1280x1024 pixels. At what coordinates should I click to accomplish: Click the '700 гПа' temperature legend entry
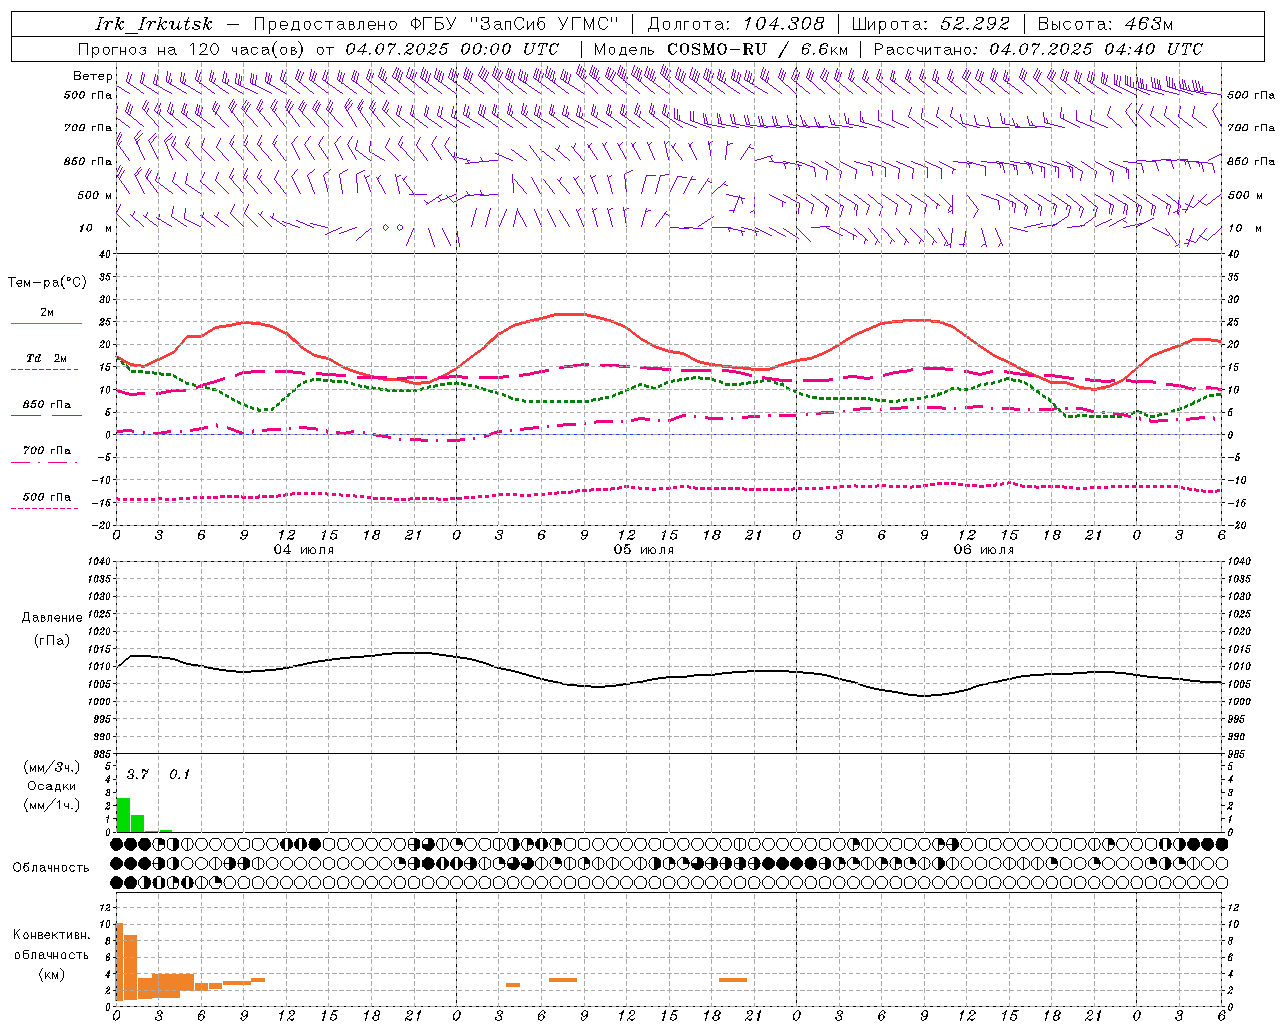click(46, 450)
